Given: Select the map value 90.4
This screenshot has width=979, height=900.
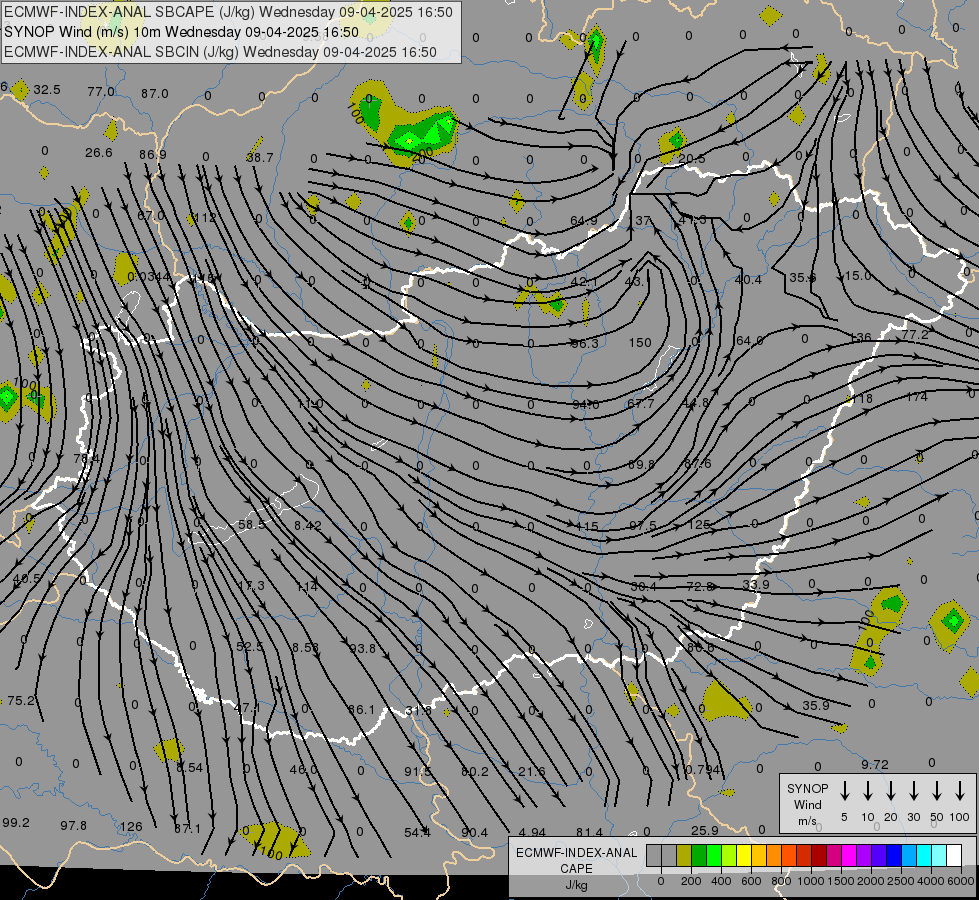Looking at the screenshot, I should point(475,833).
